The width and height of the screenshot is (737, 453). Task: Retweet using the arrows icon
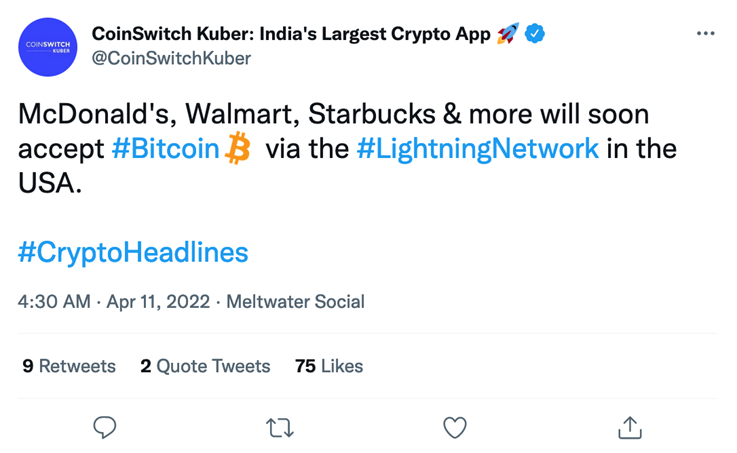pyautogui.click(x=280, y=428)
